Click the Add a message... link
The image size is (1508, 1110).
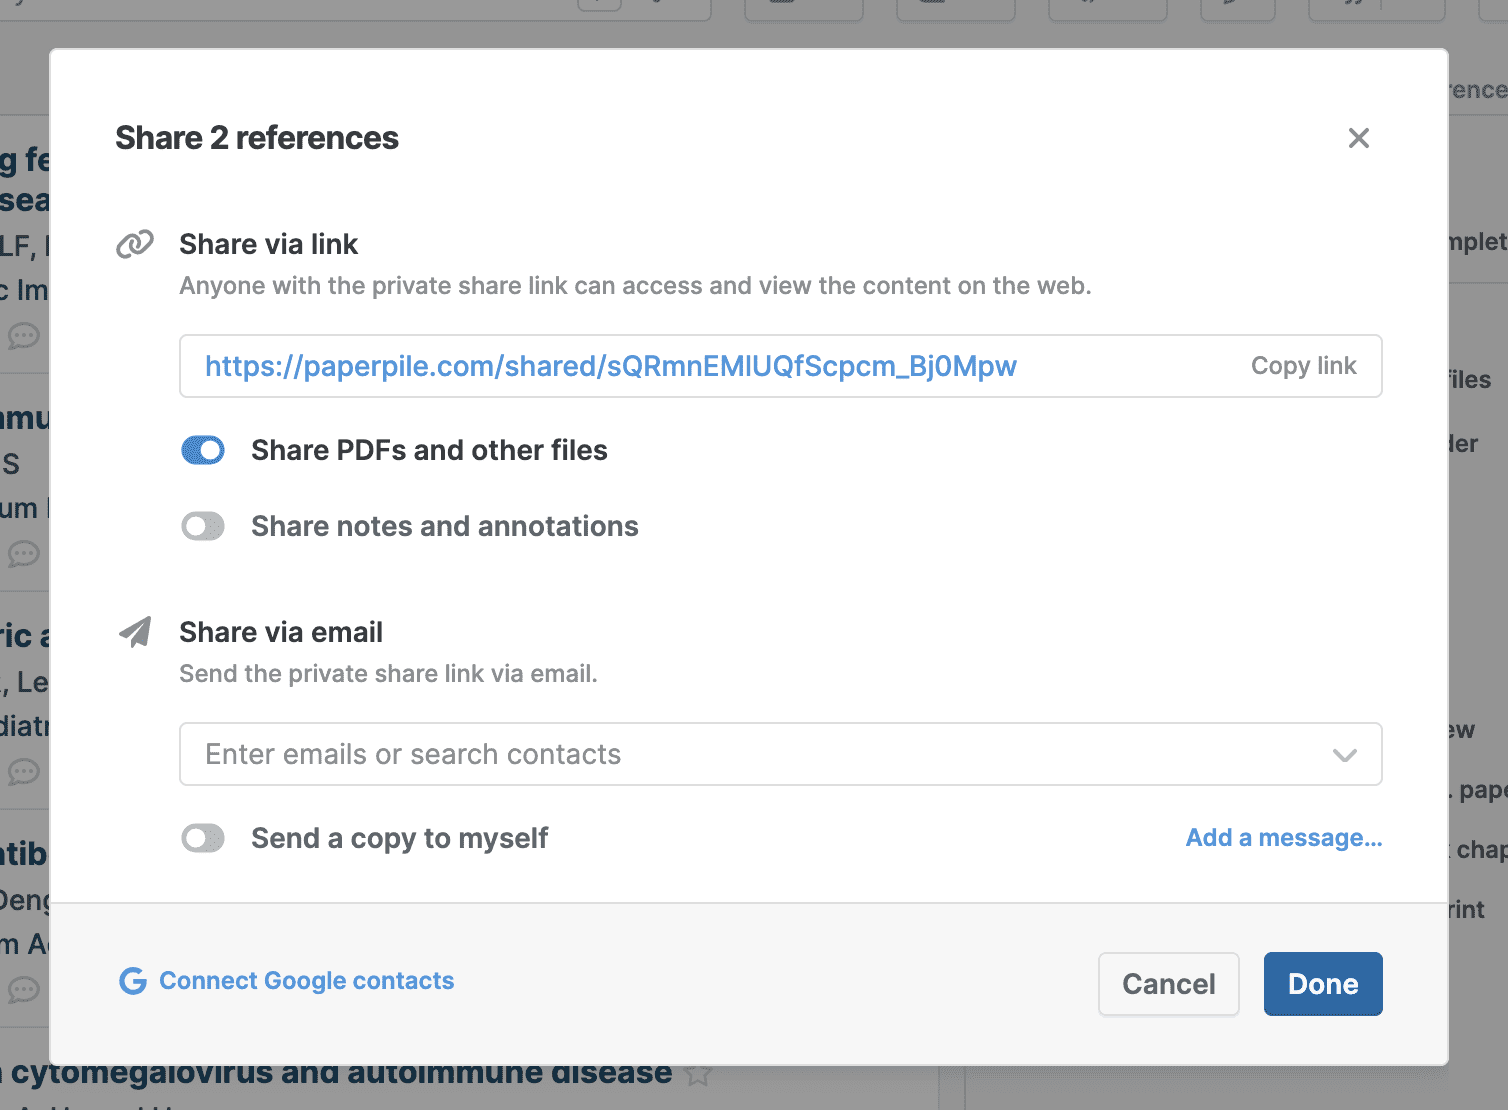tap(1283, 838)
